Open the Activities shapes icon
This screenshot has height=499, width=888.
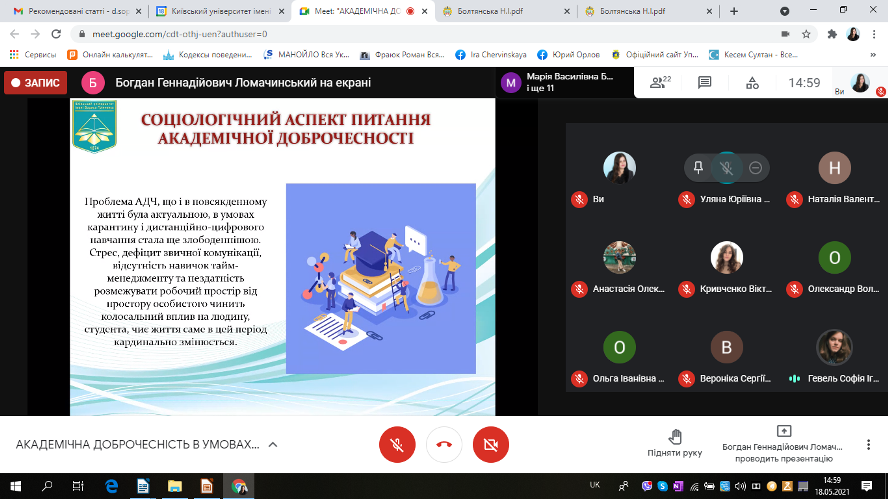752,83
